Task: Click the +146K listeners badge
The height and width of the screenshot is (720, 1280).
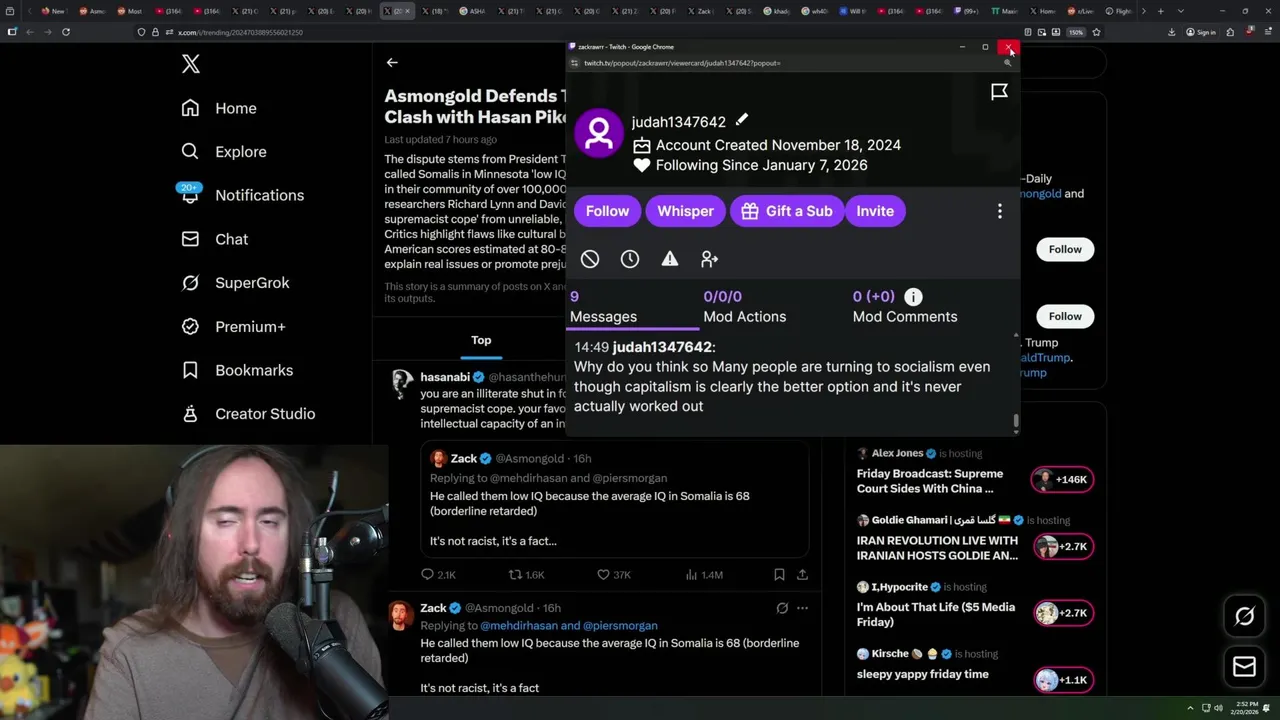Action: pyautogui.click(x=1062, y=480)
